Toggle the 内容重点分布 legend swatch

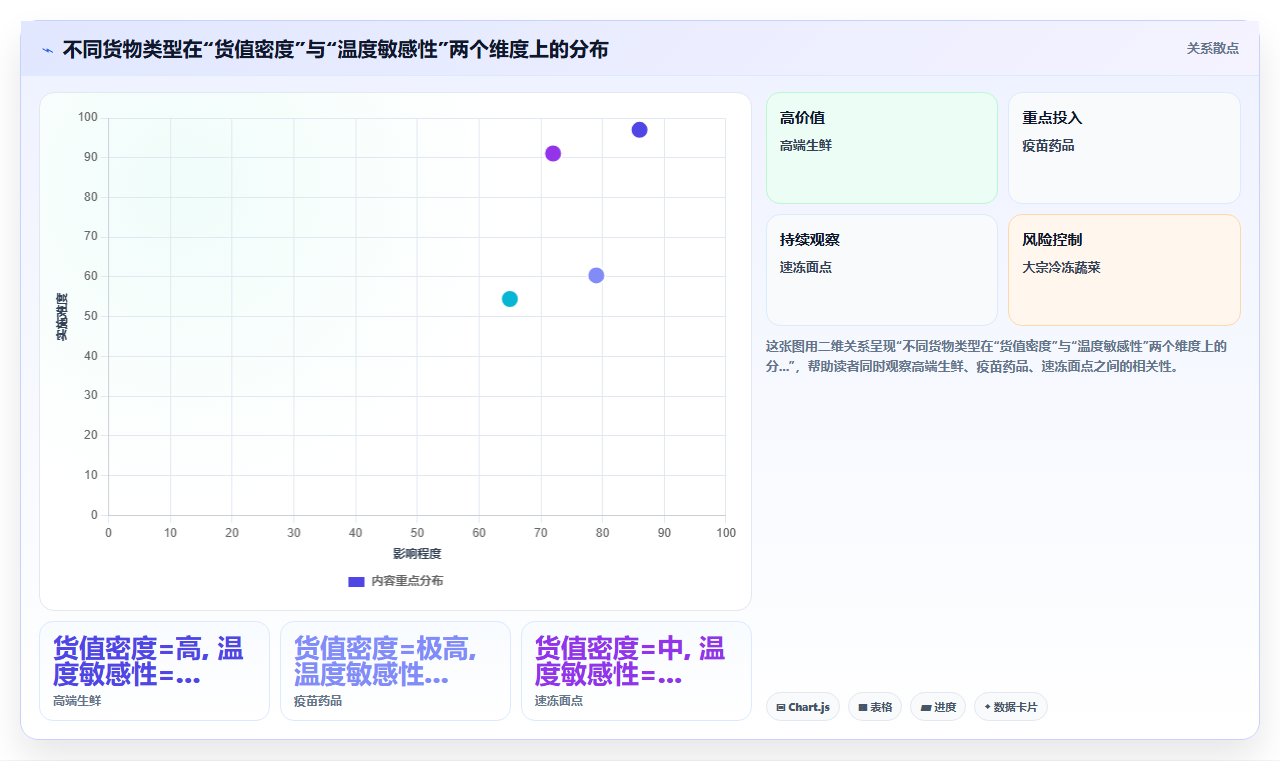pyautogui.click(x=356, y=581)
